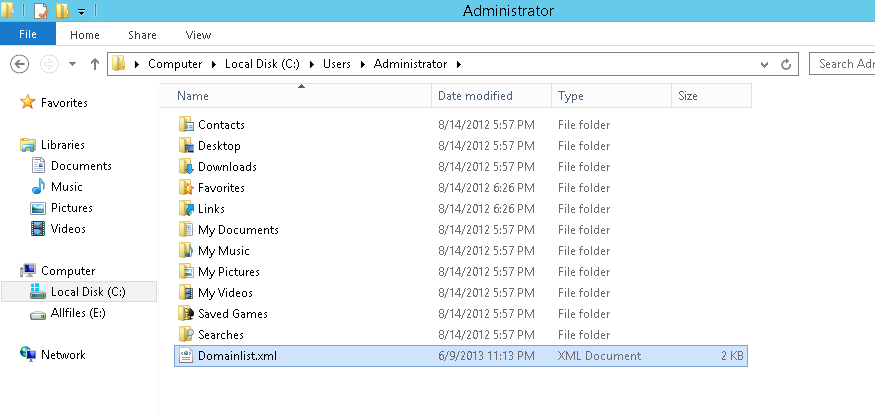Customize Quick Access Toolbar dropdown arrow
Screen dimensions: 875x414
click(81, 11)
